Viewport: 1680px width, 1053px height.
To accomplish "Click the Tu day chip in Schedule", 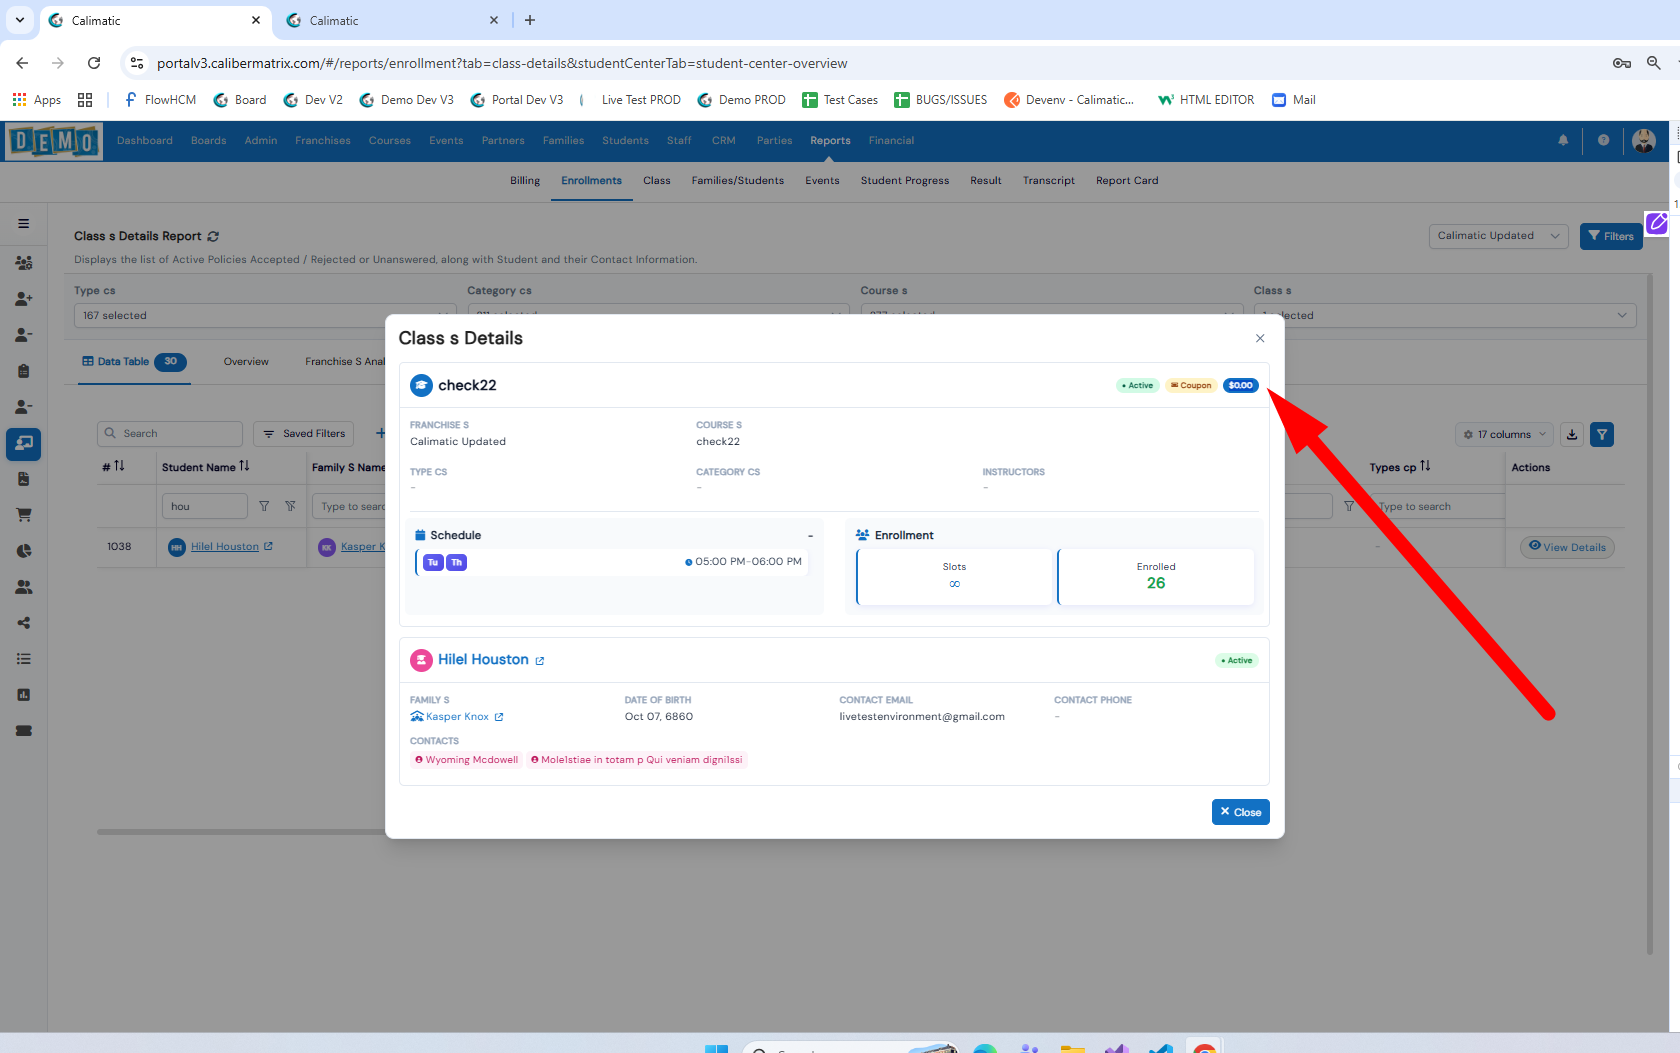I will click(x=433, y=562).
